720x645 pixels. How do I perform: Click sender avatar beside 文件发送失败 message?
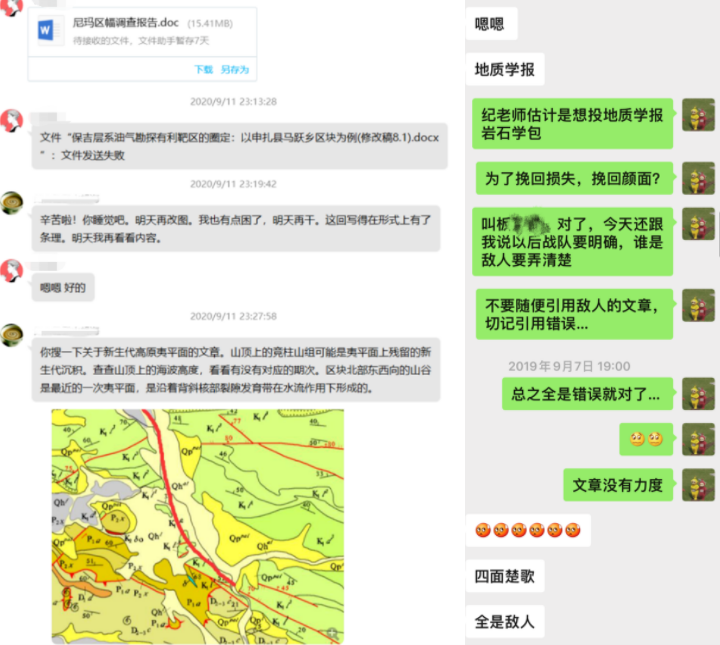[x=11, y=121]
